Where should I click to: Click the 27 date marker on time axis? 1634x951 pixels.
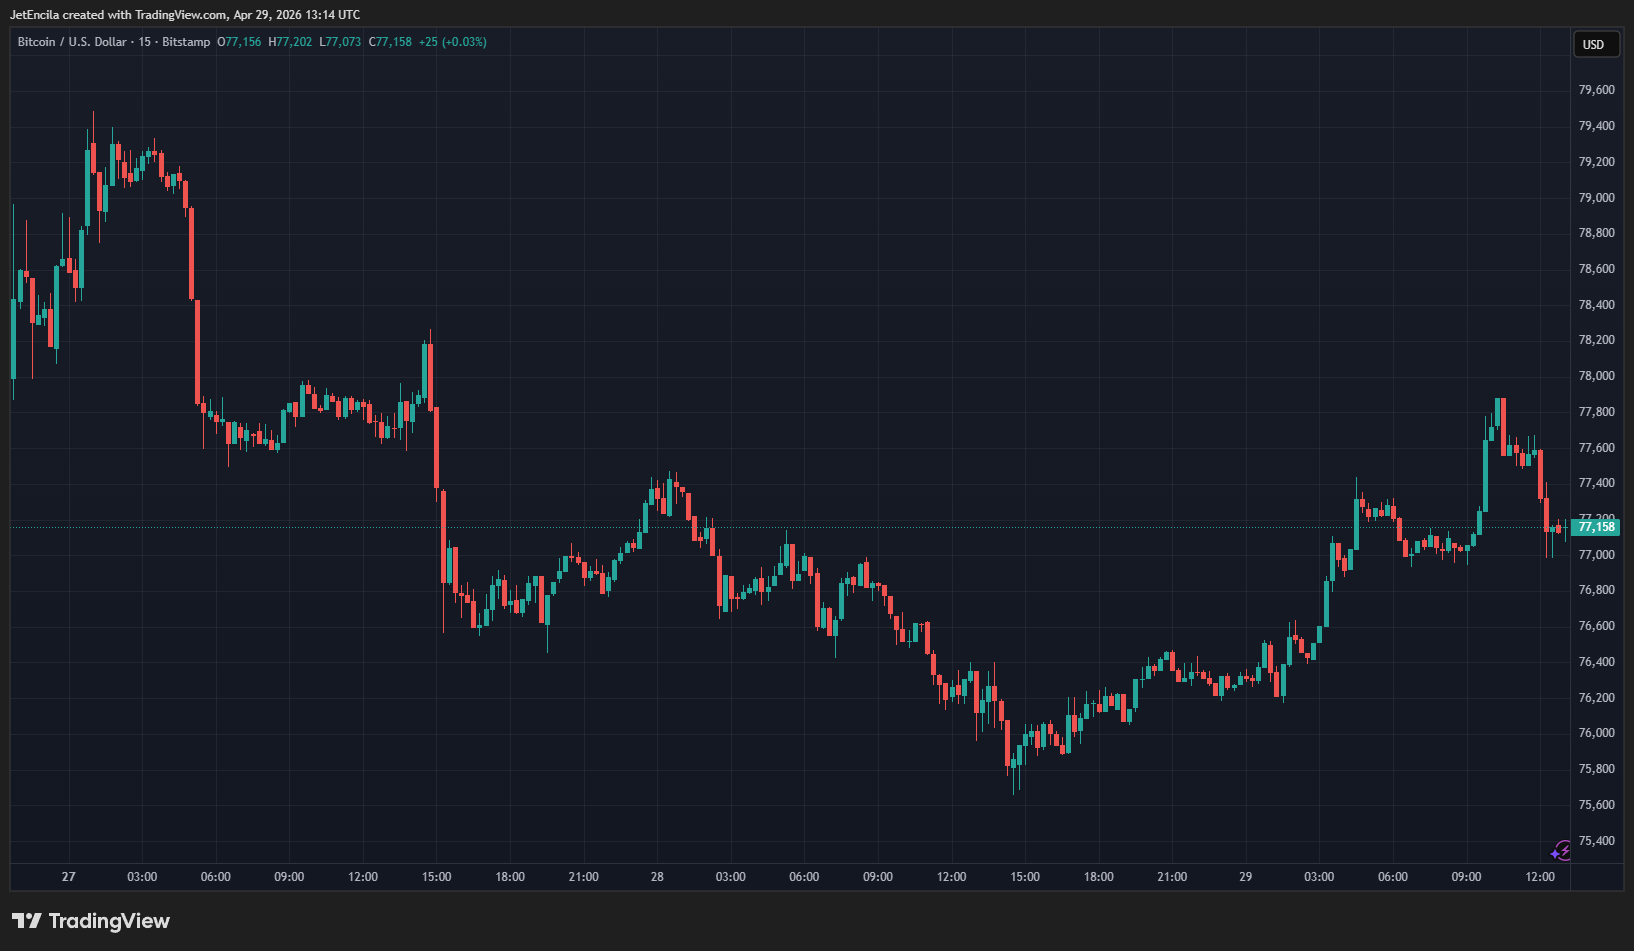point(68,877)
